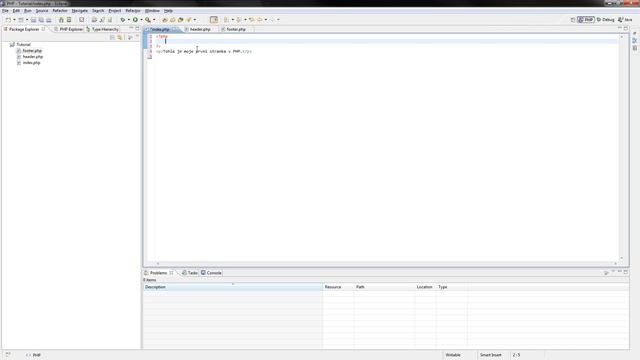Click the paragraph code line in editor
Screen dimensions: 640x360
tap(204, 51)
